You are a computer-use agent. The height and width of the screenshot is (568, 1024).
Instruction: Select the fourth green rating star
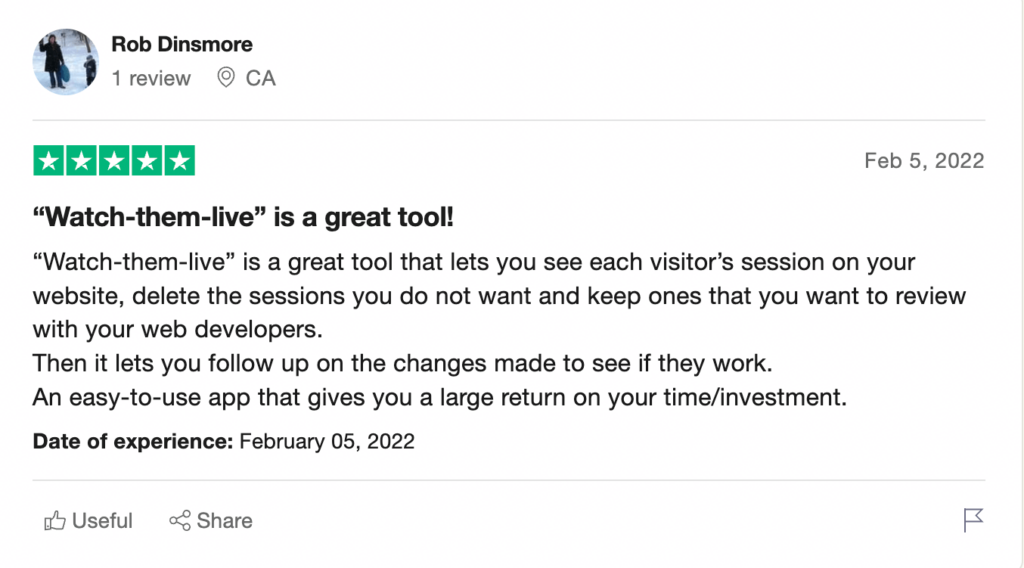click(146, 161)
